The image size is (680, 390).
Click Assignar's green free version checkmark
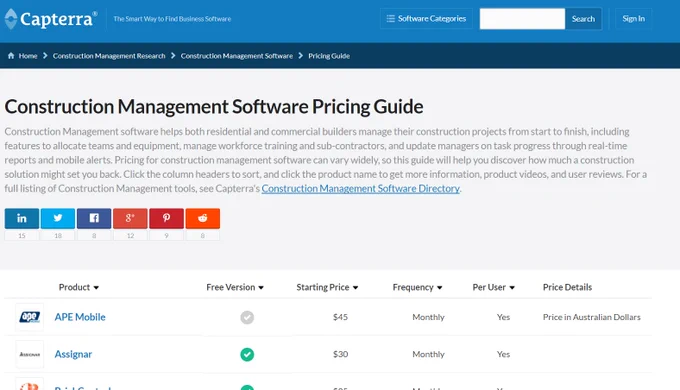(247, 354)
